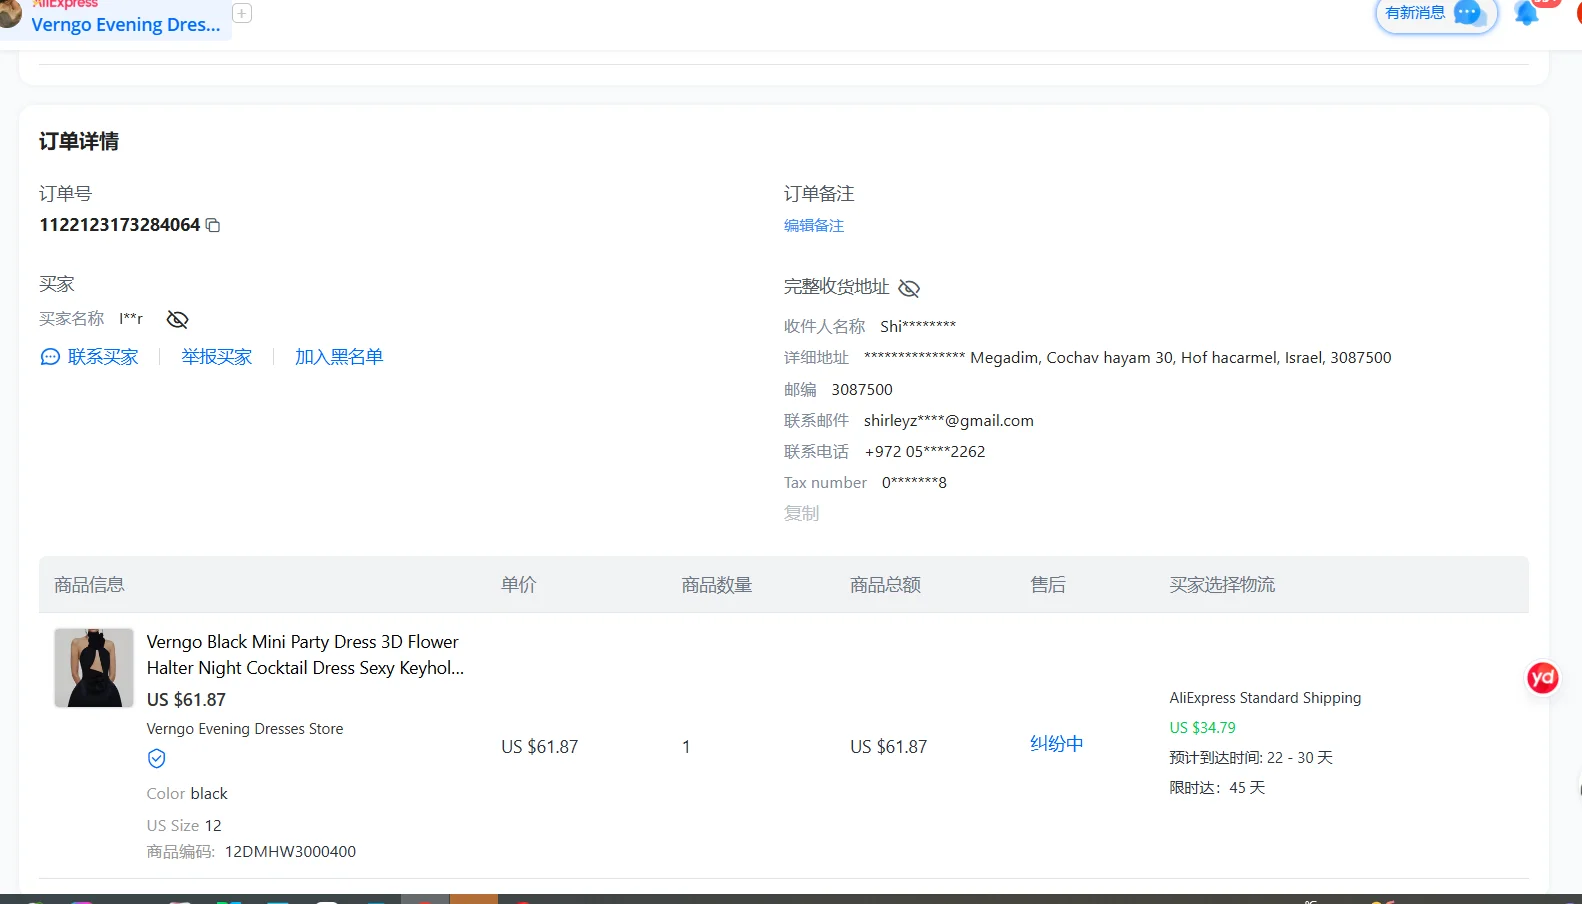Image resolution: width=1582 pixels, height=904 pixels.
Task: Click the product code 12DMHW3000400
Action: click(290, 852)
